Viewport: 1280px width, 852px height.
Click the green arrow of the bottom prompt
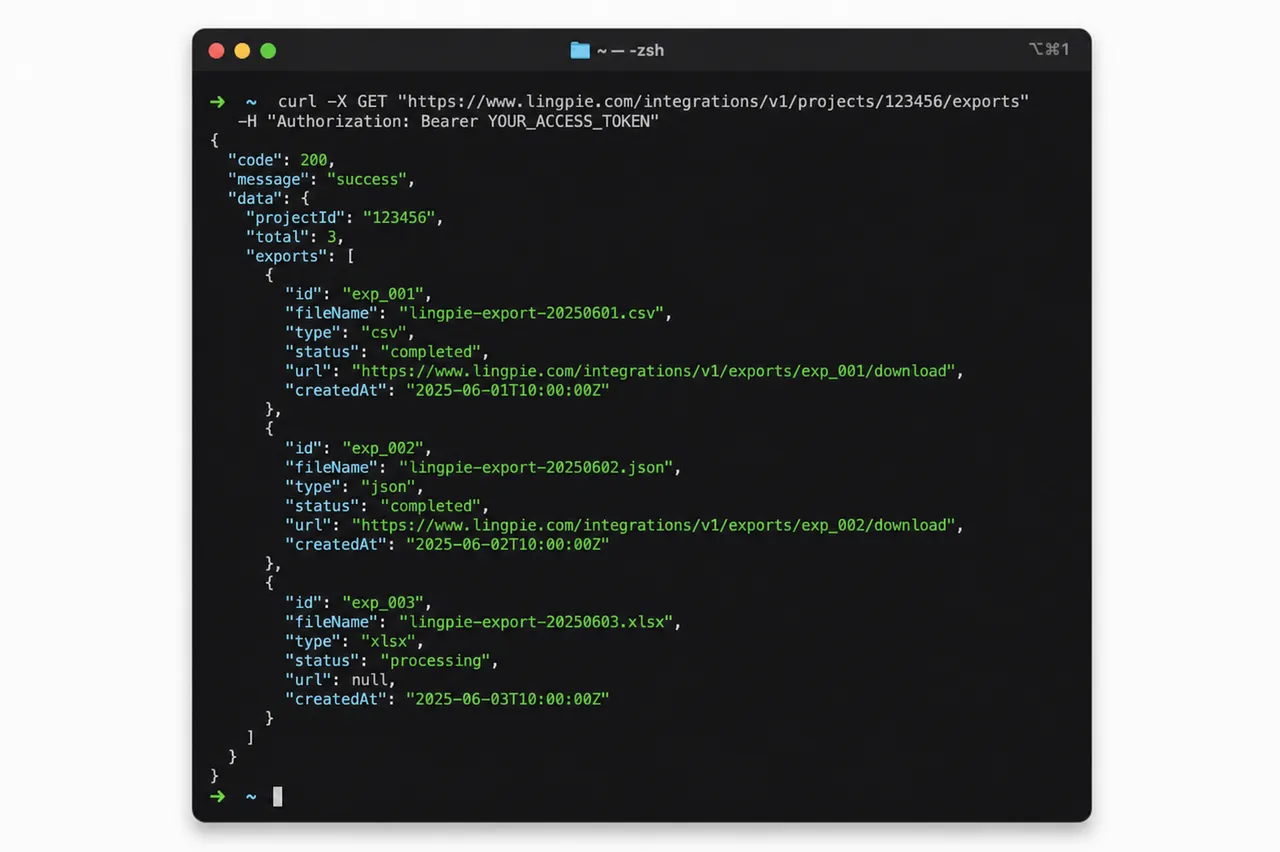(217, 796)
